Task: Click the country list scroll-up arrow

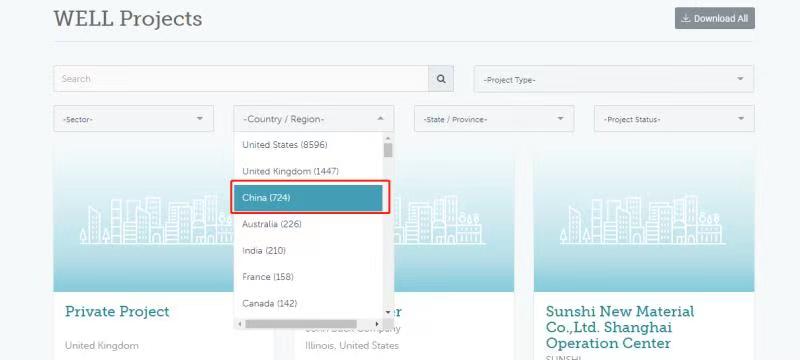Action: click(388, 138)
